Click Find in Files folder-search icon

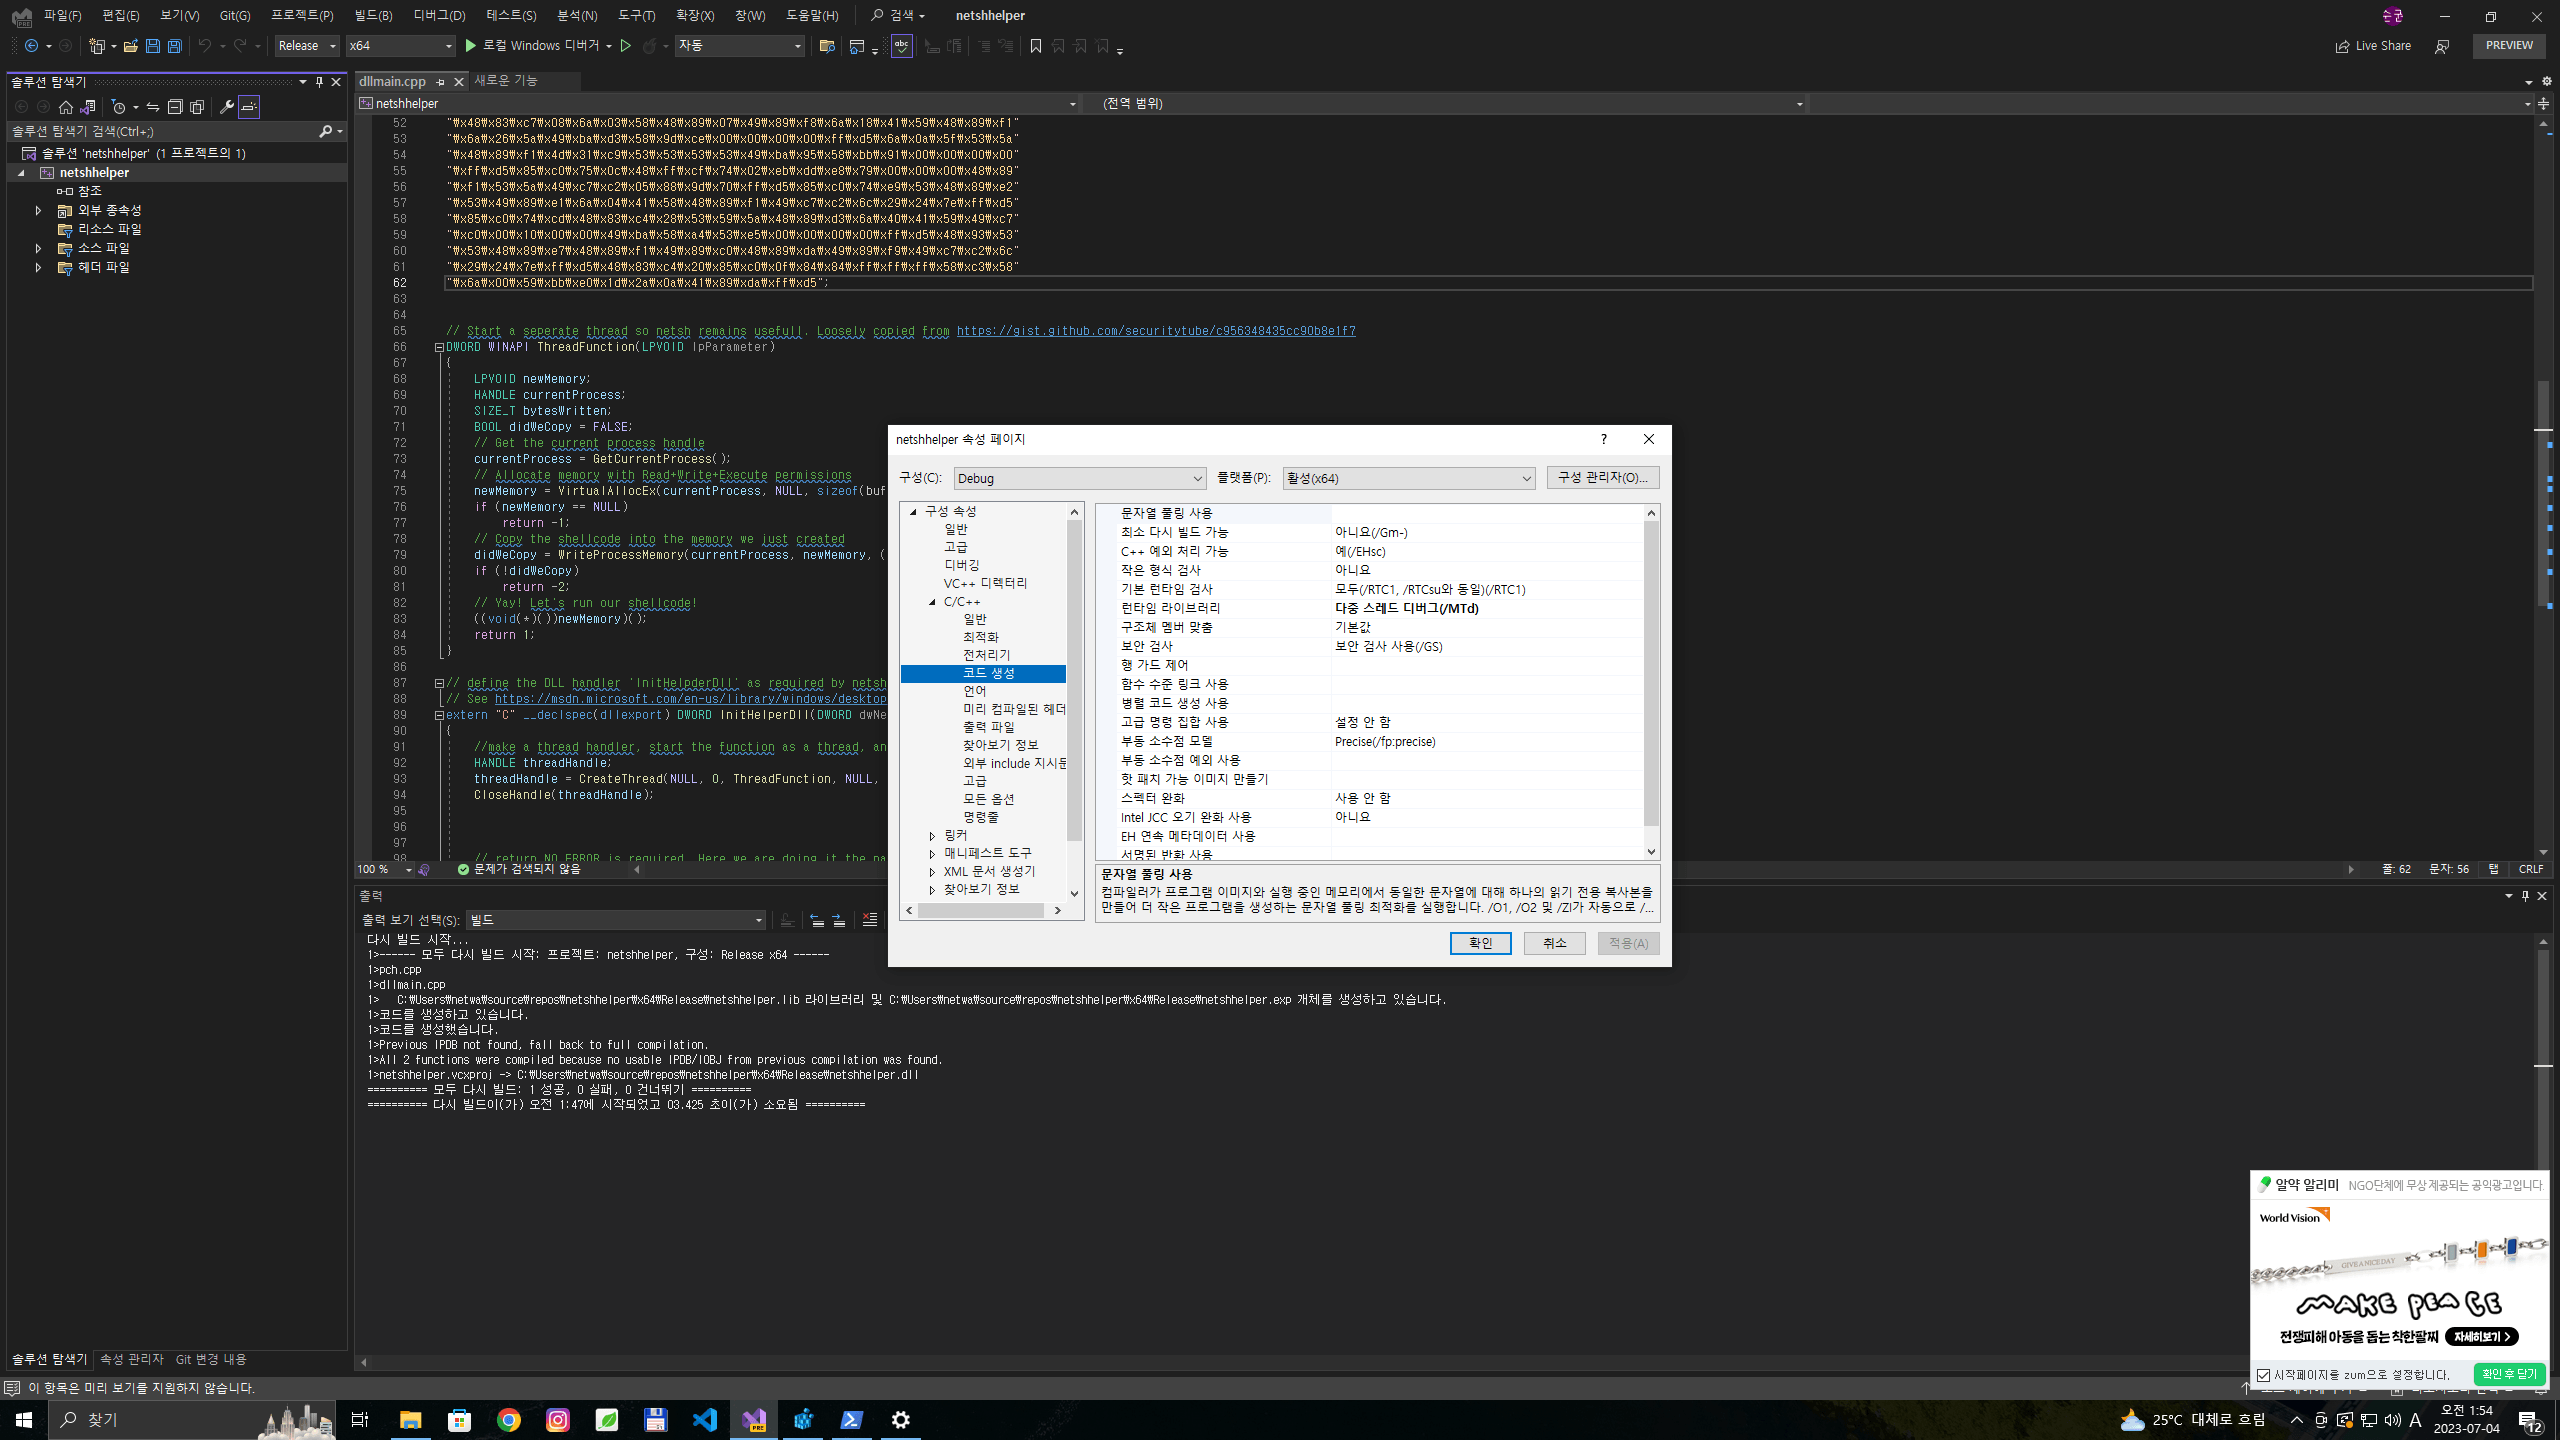tap(827, 46)
